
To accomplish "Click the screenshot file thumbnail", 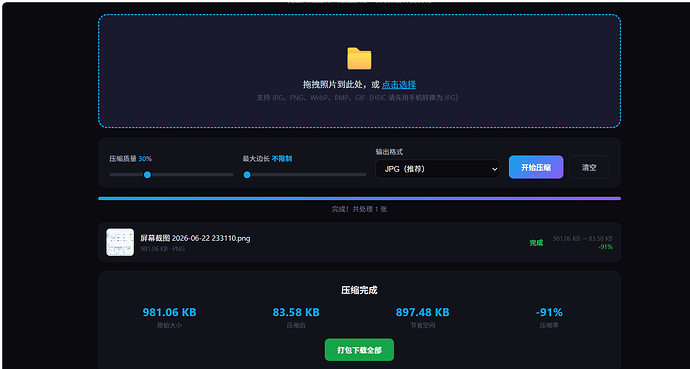I will coord(120,242).
